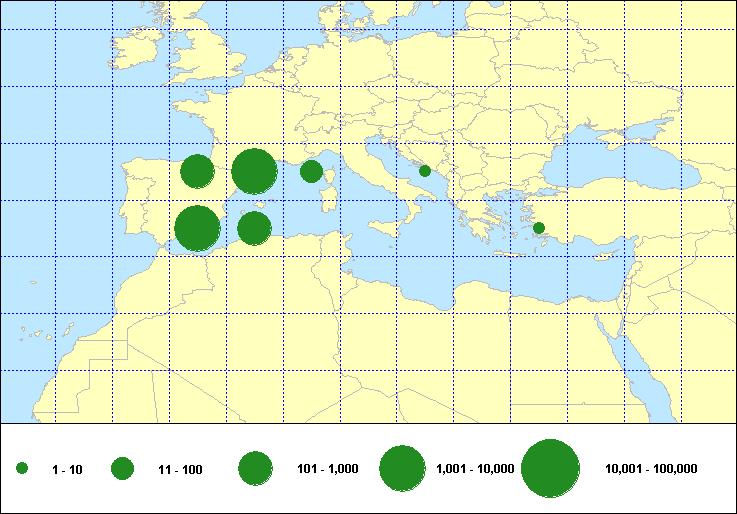The width and height of the screenshot is (737, 514).
Task: Select the "11 - 100" legend text
Action: click(x=180, y=469)
